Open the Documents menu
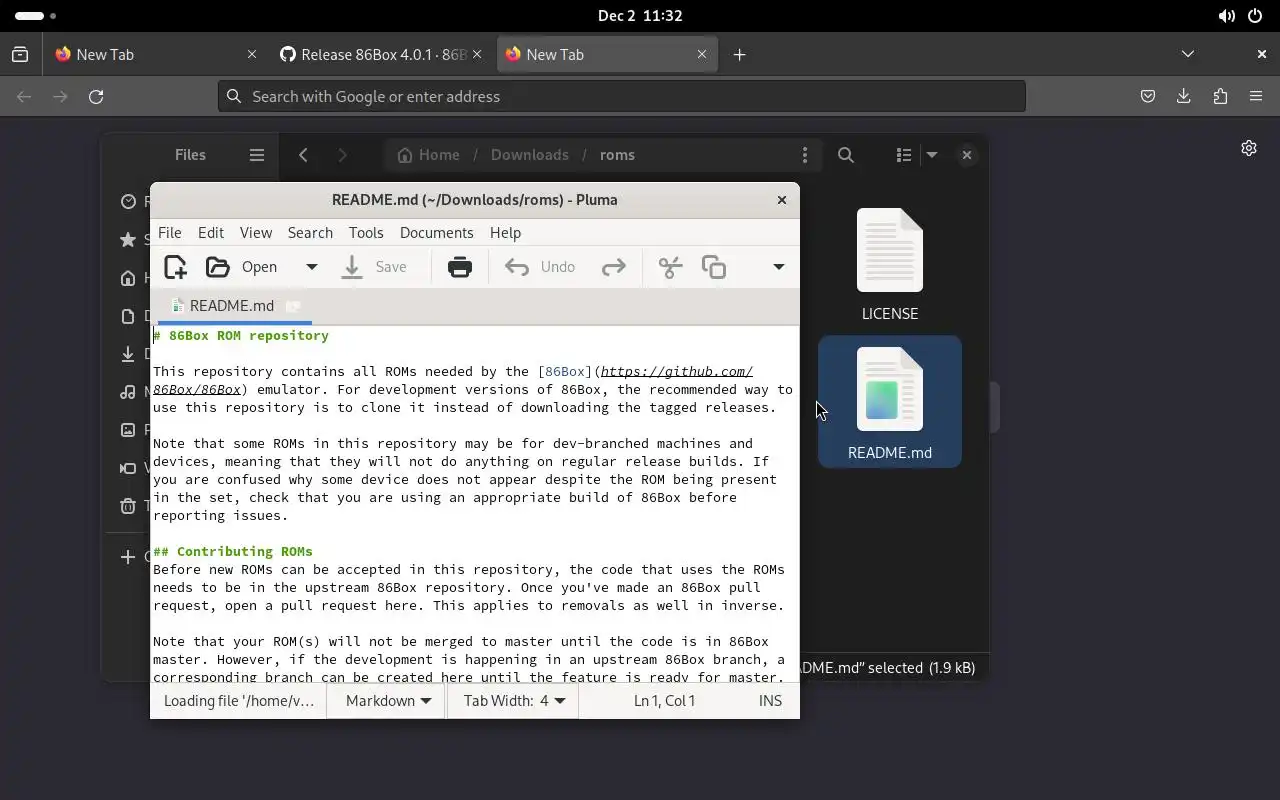Image resolution: width=1280 pixels, height=800 pixels. [436, 232]
